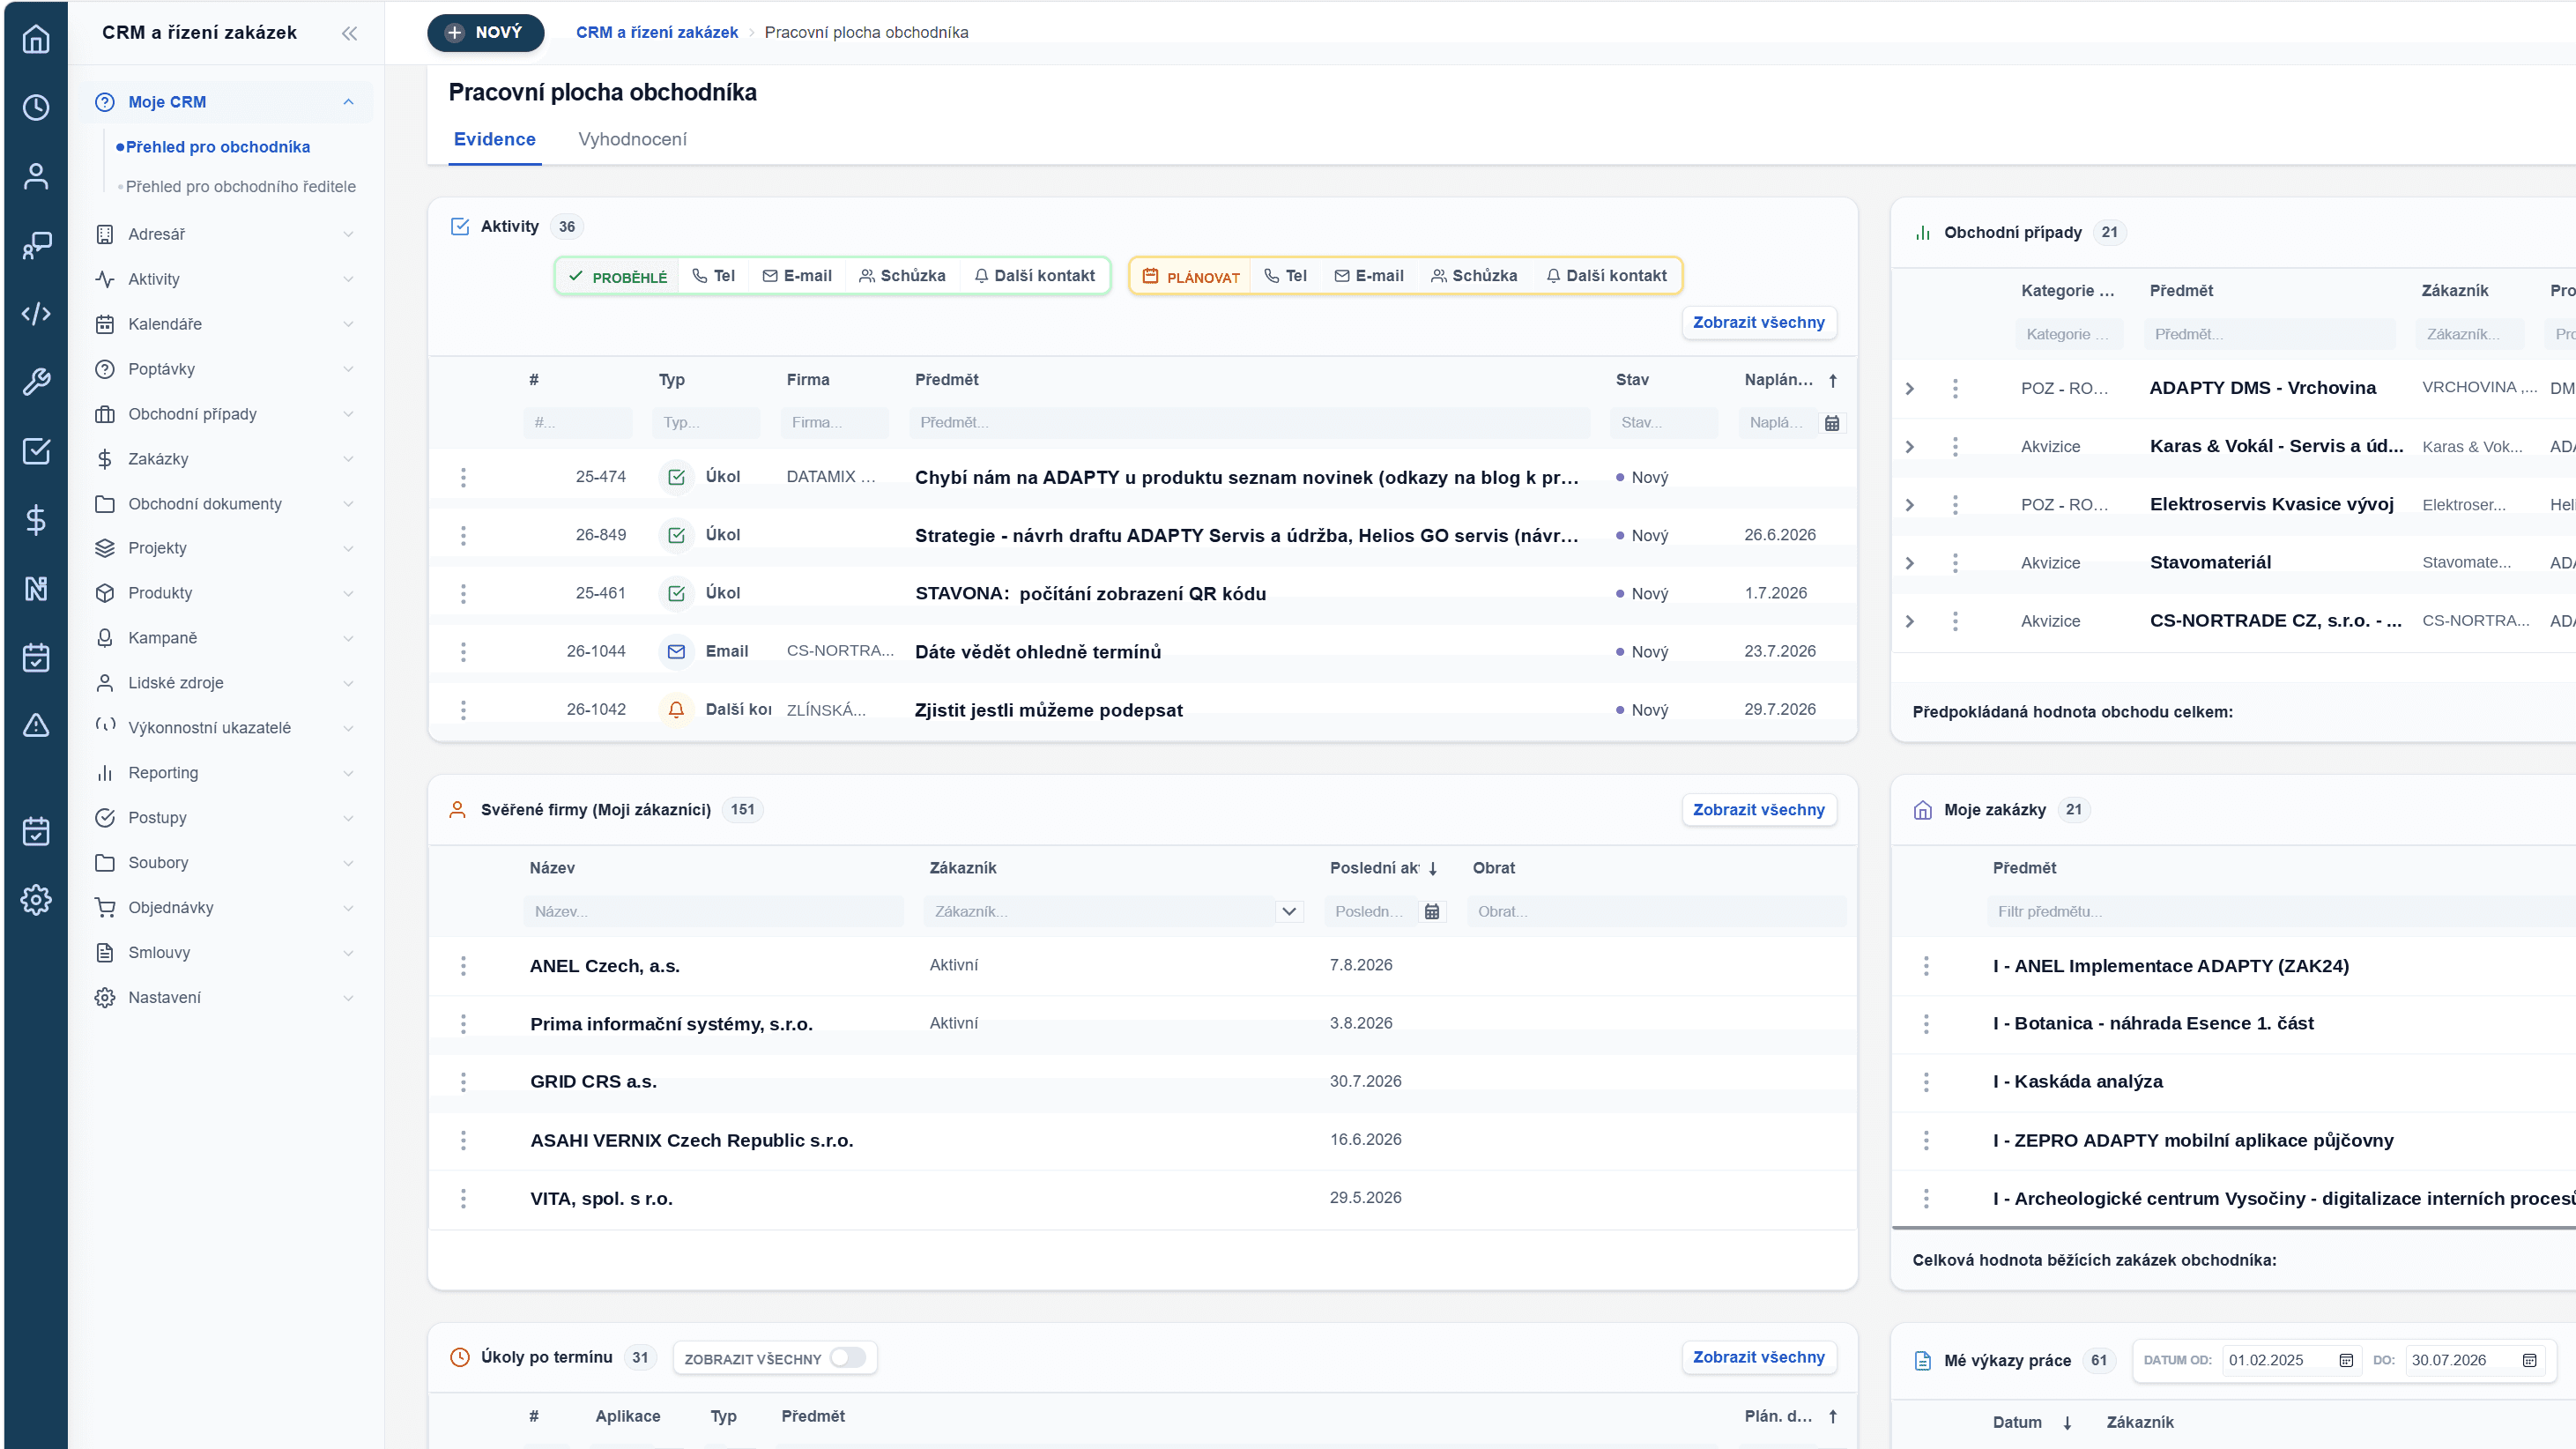Open date picker icon for DATUM OD

pyautogui.click(x=2346, y=1360)
